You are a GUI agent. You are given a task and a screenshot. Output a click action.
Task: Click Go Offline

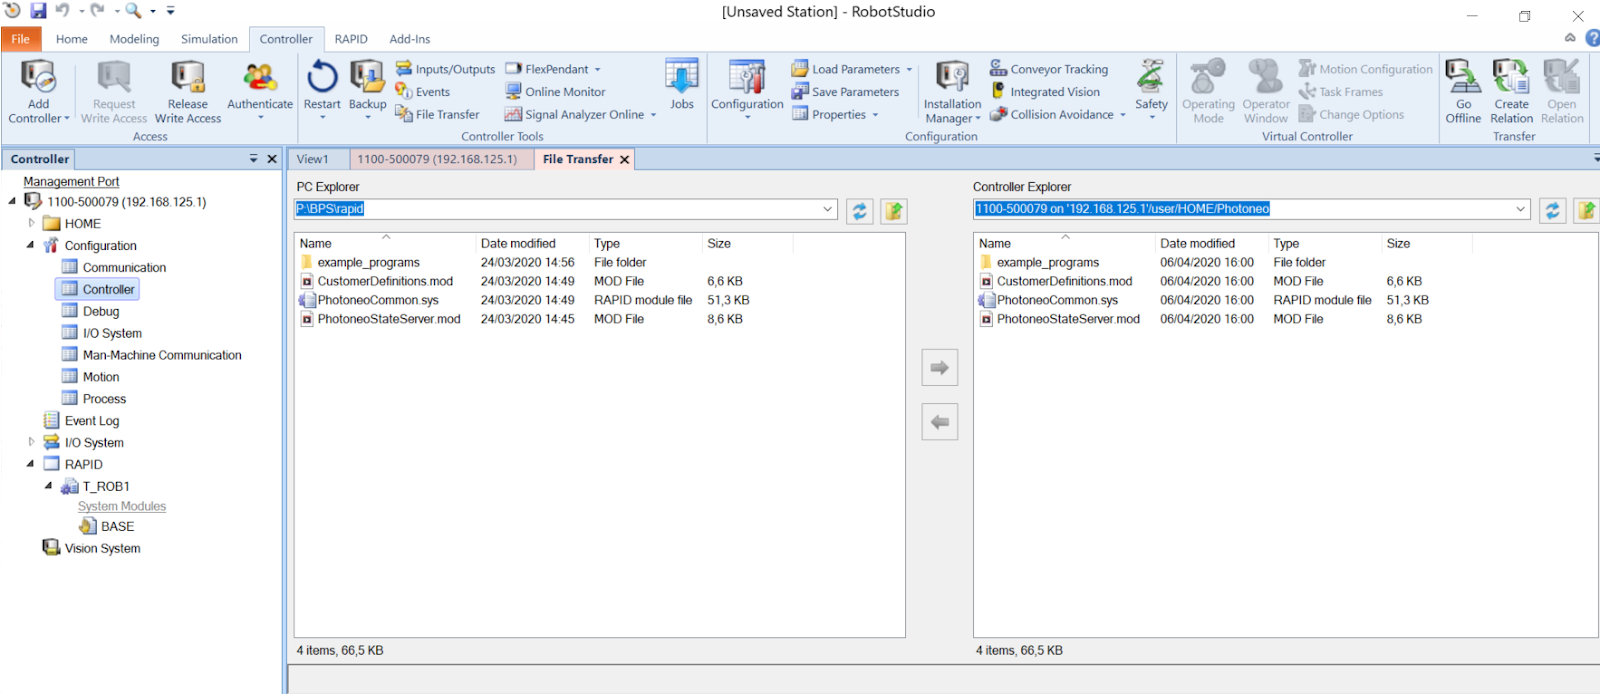coord(1463,91)
